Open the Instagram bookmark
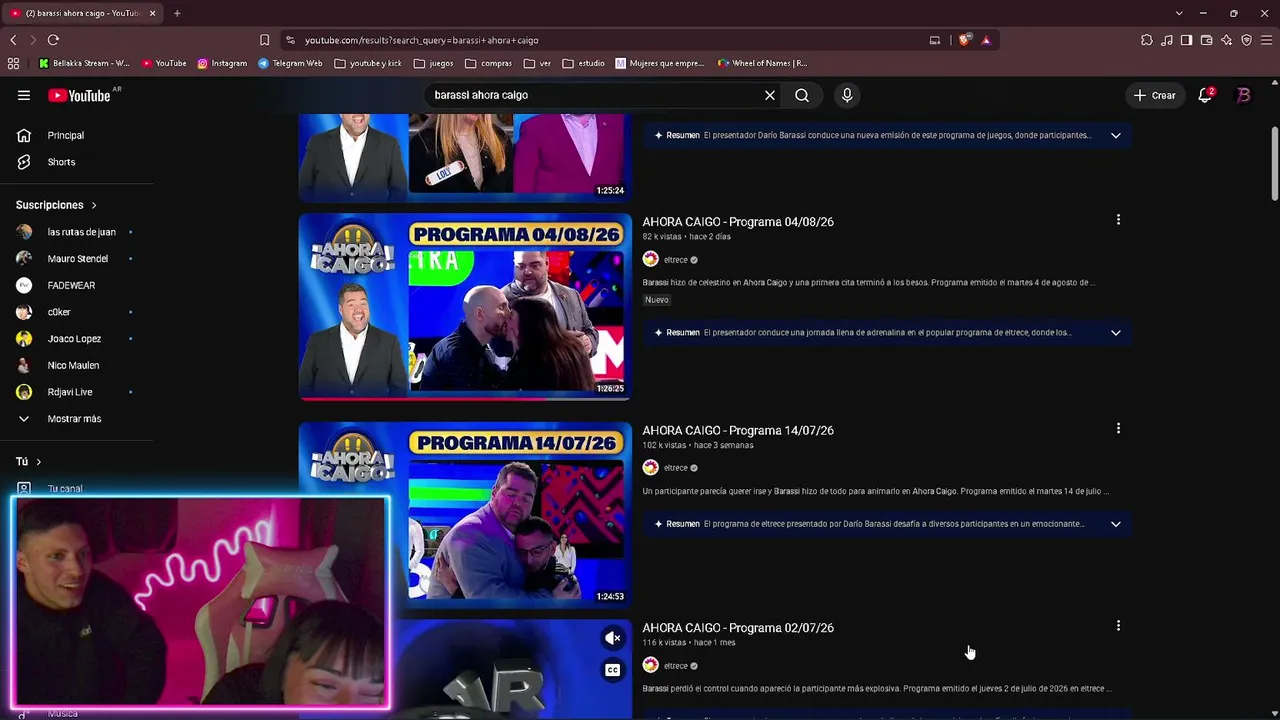Viewport: 1280px width, 720px height. coord(222,63)
